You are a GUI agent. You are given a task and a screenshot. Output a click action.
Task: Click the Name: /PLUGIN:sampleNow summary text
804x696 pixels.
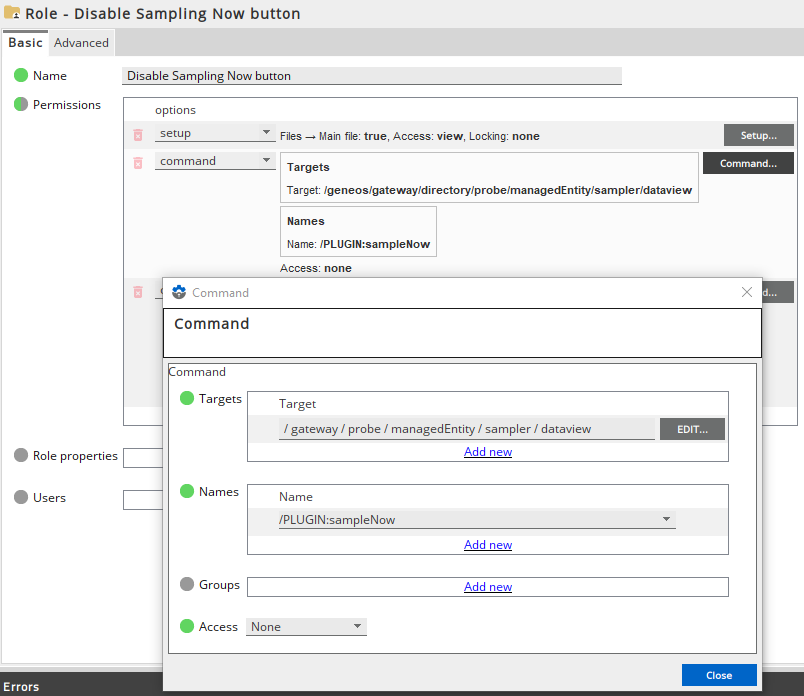pos(358,244)
